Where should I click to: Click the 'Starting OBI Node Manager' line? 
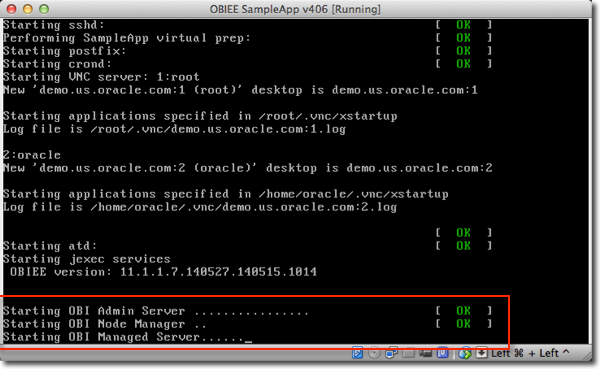click(x=105, y=324)
